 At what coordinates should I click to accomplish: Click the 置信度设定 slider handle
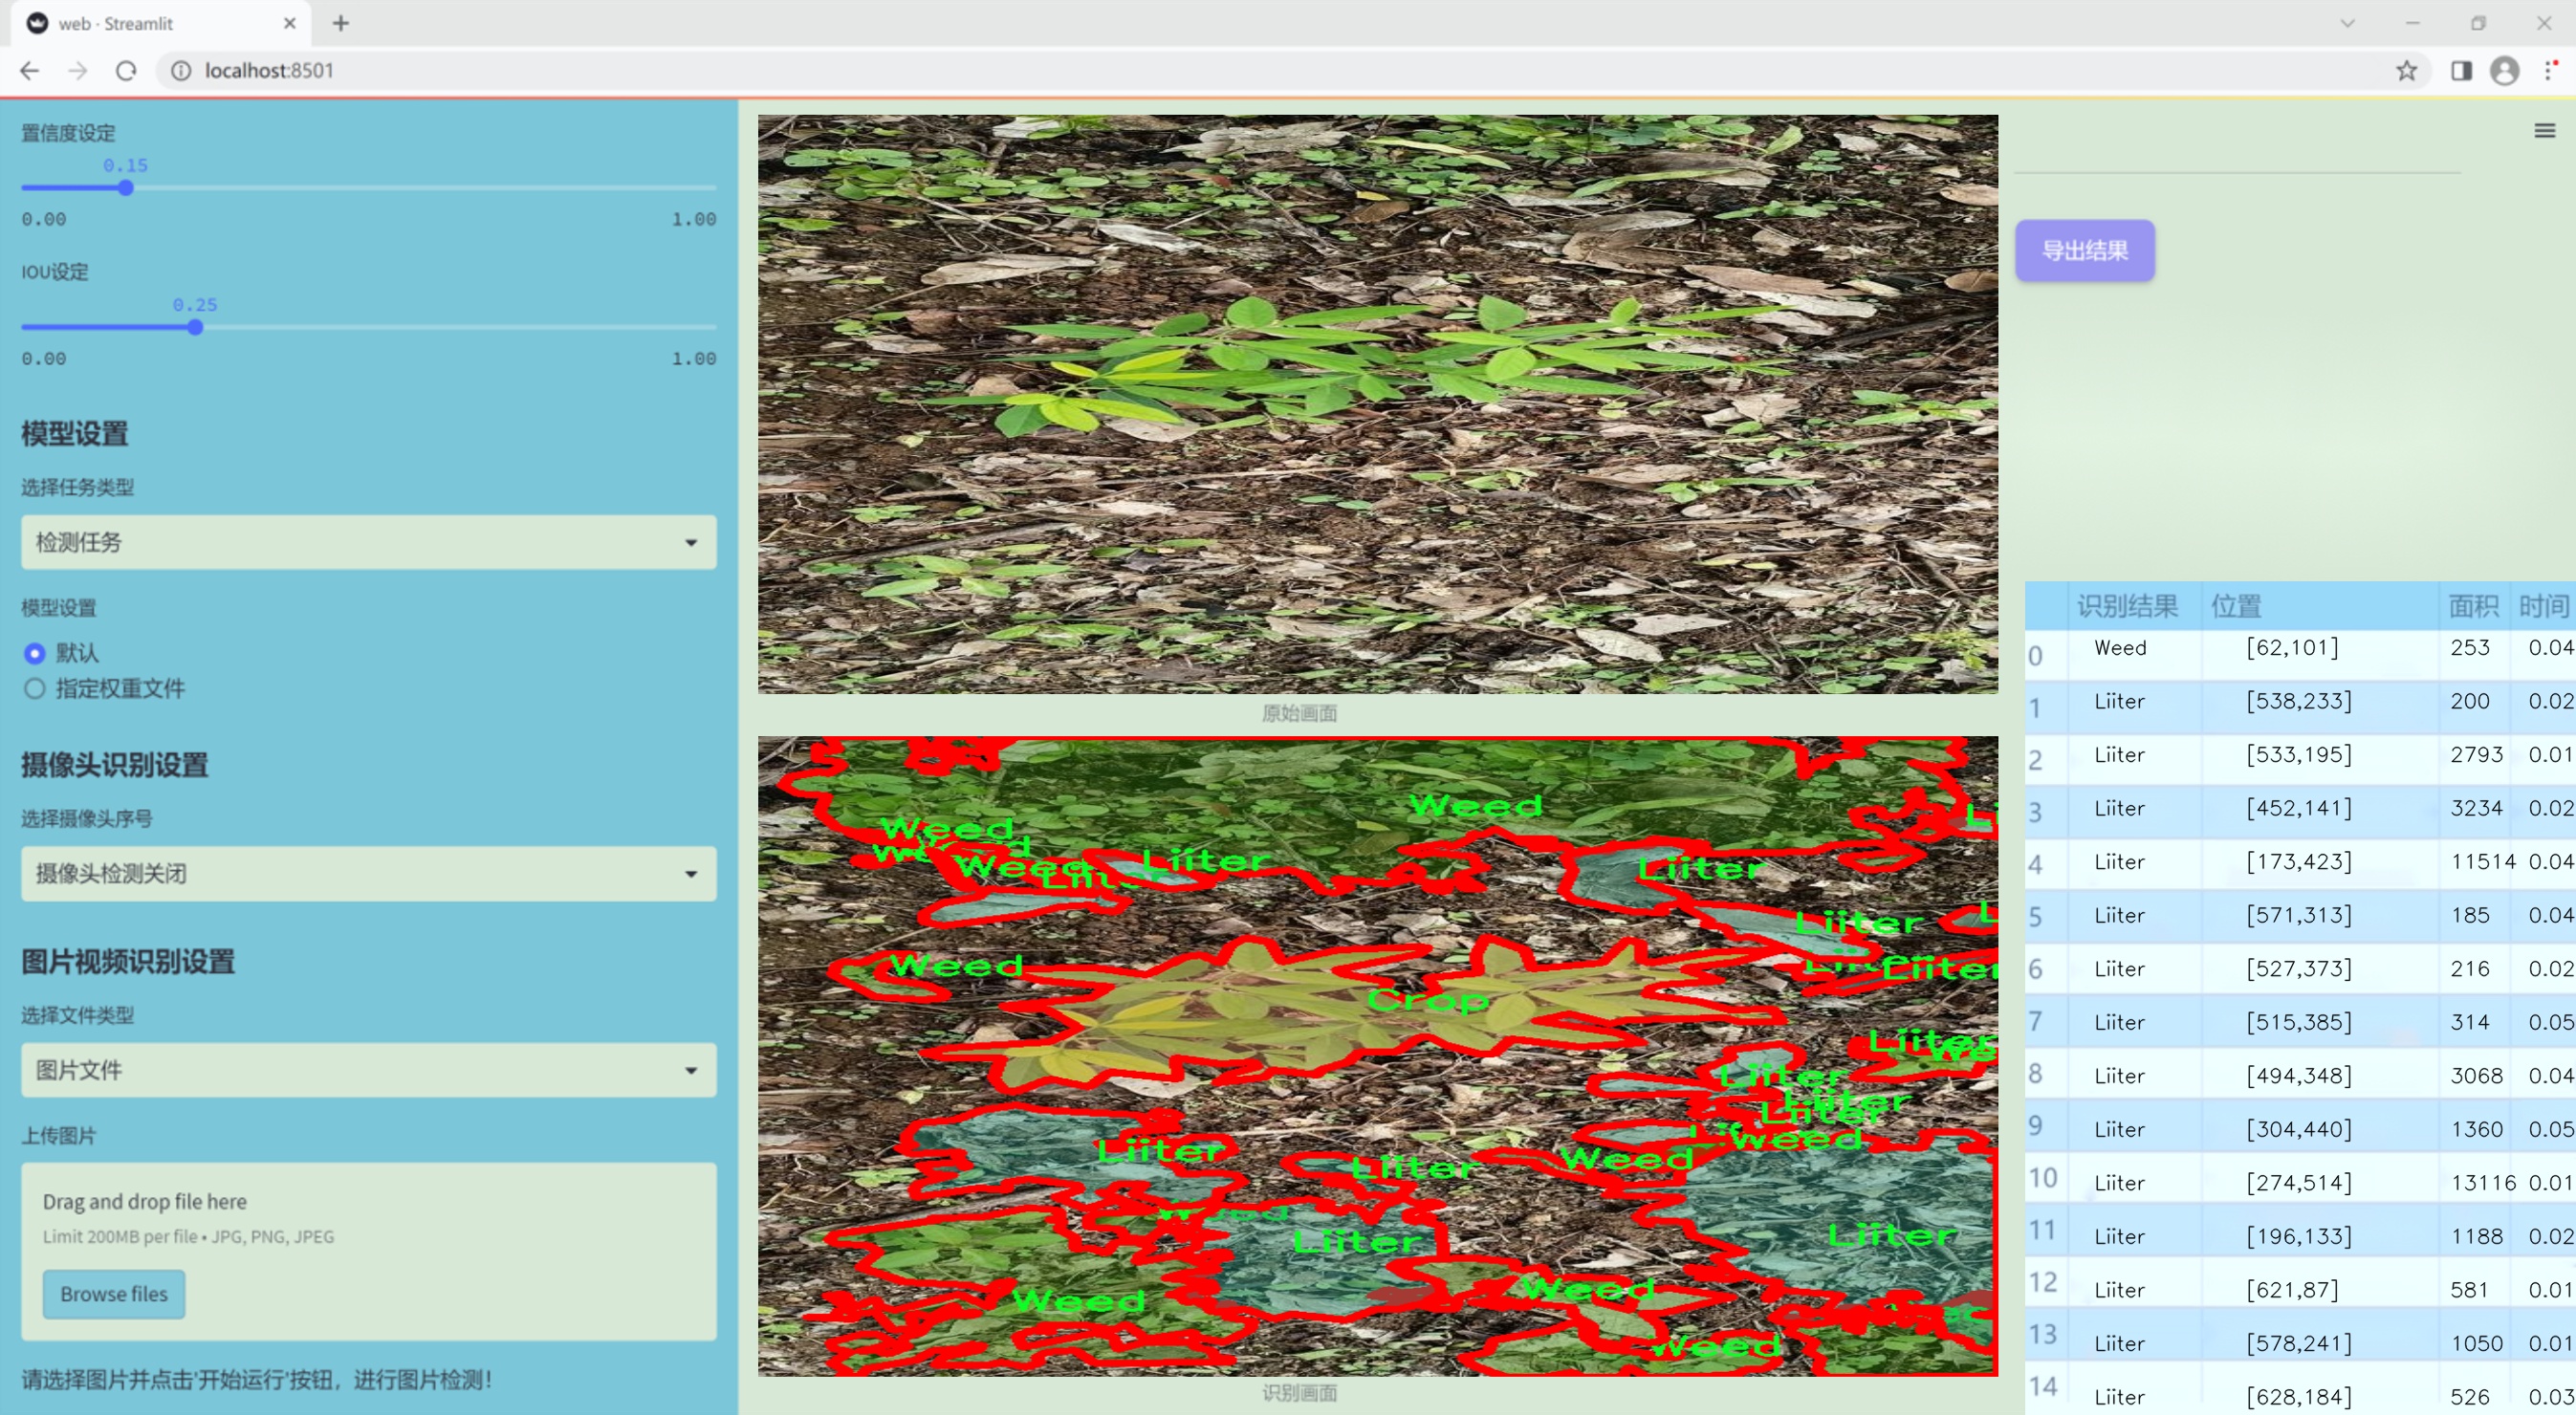[126, 188]
